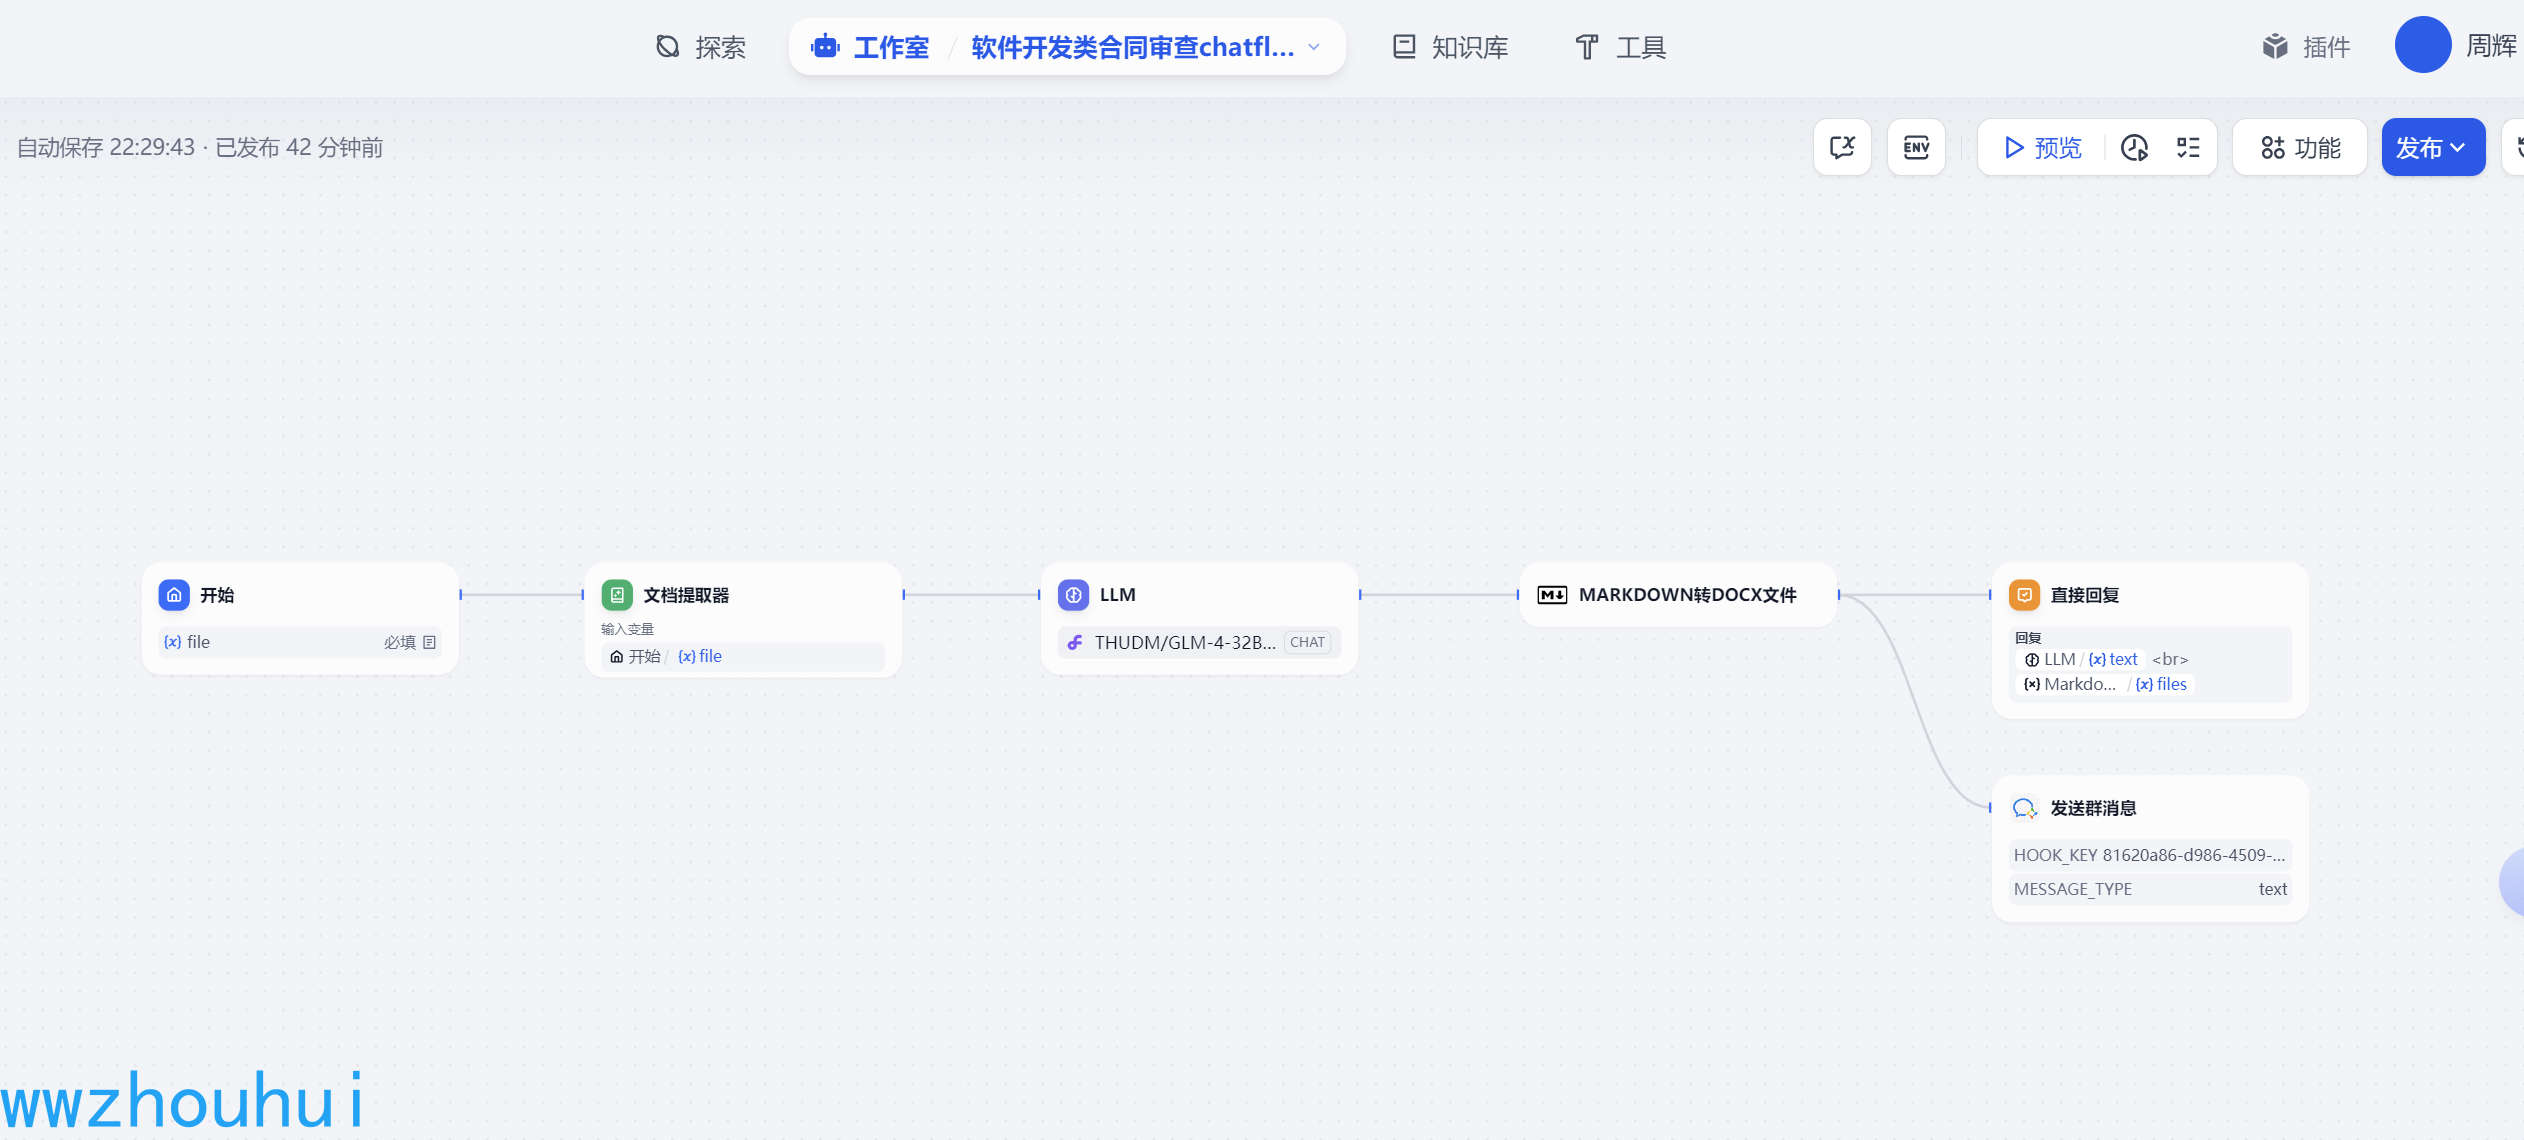Open the checklist icon next to preview
The image size is (2524, 1140).
[x=2188, y=148]
